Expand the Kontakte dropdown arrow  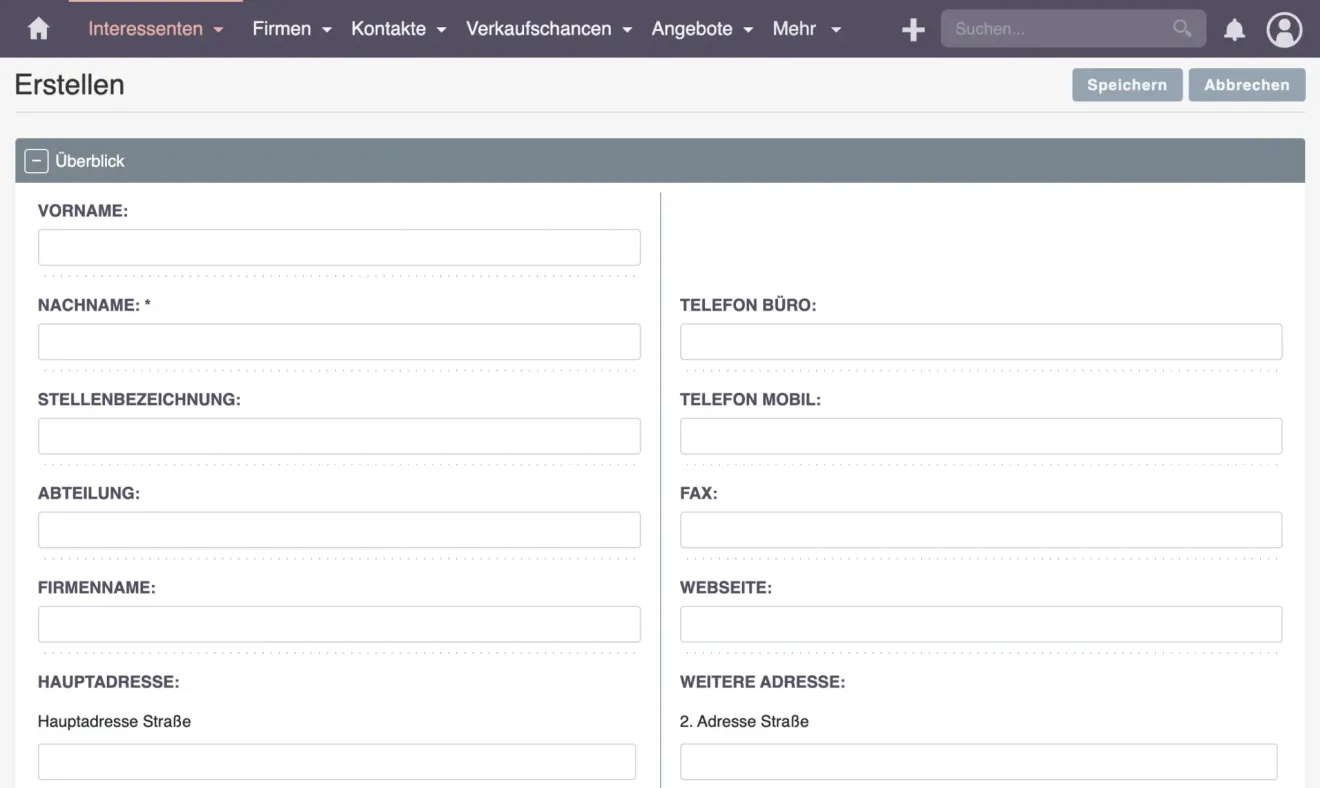(441, 30)
